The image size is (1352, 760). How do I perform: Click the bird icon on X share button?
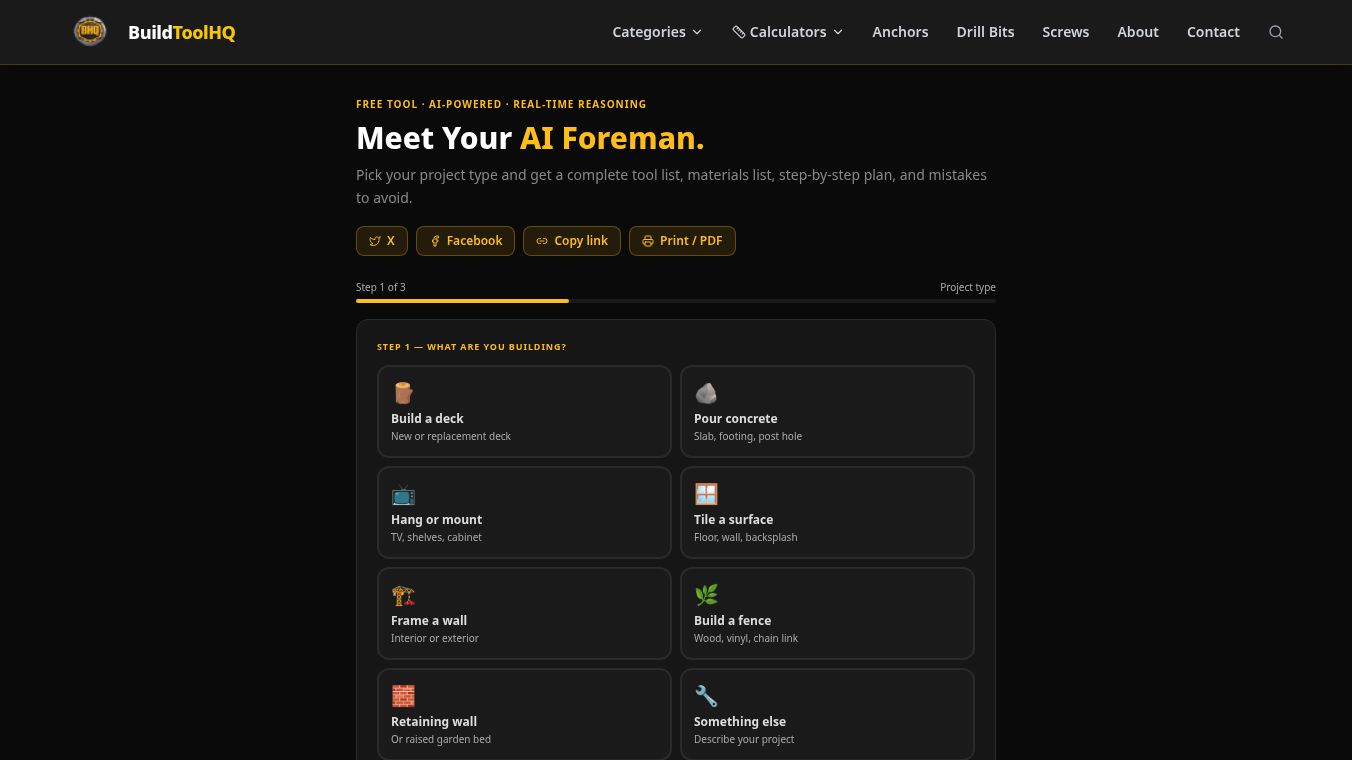375,241
